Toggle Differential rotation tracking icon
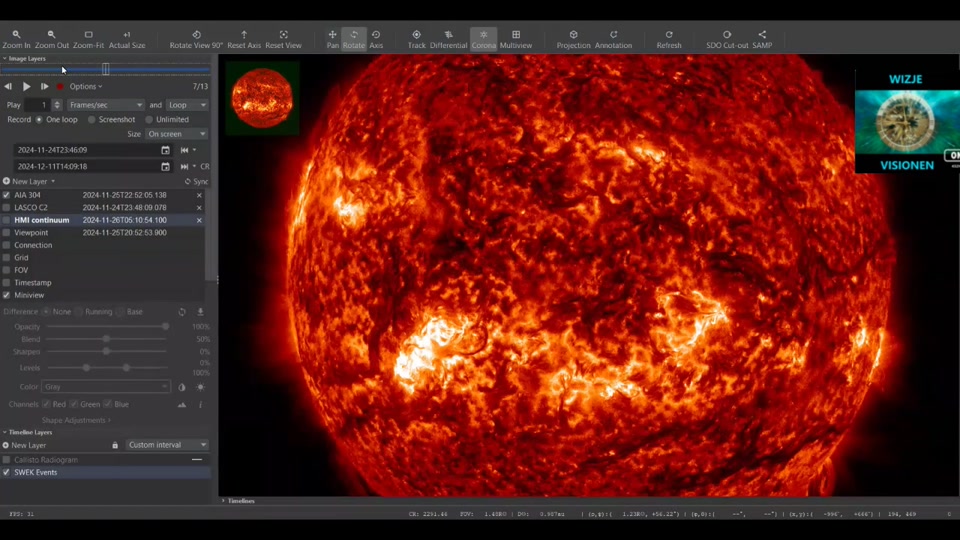The image size is (960, 540). (x=448, y=39)
